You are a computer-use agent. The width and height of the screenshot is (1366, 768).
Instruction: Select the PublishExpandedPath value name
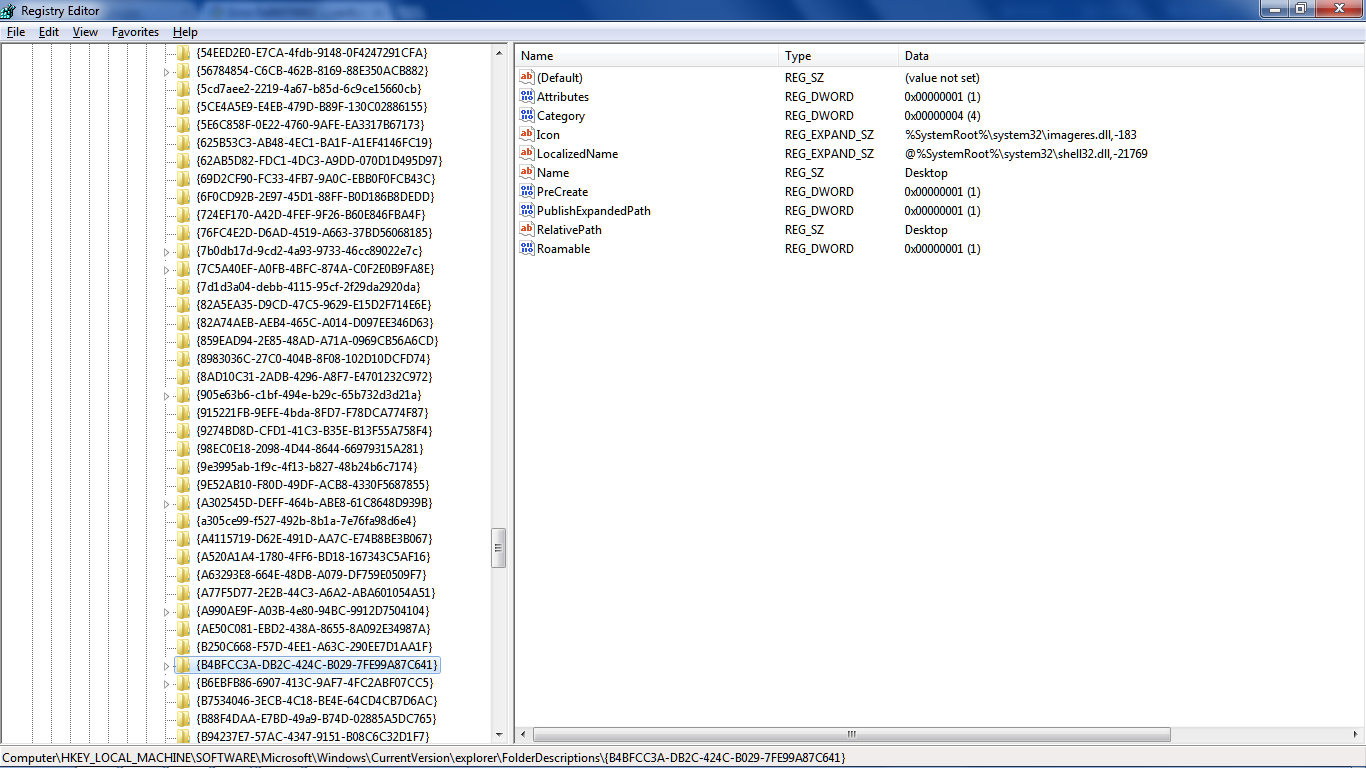594,210
